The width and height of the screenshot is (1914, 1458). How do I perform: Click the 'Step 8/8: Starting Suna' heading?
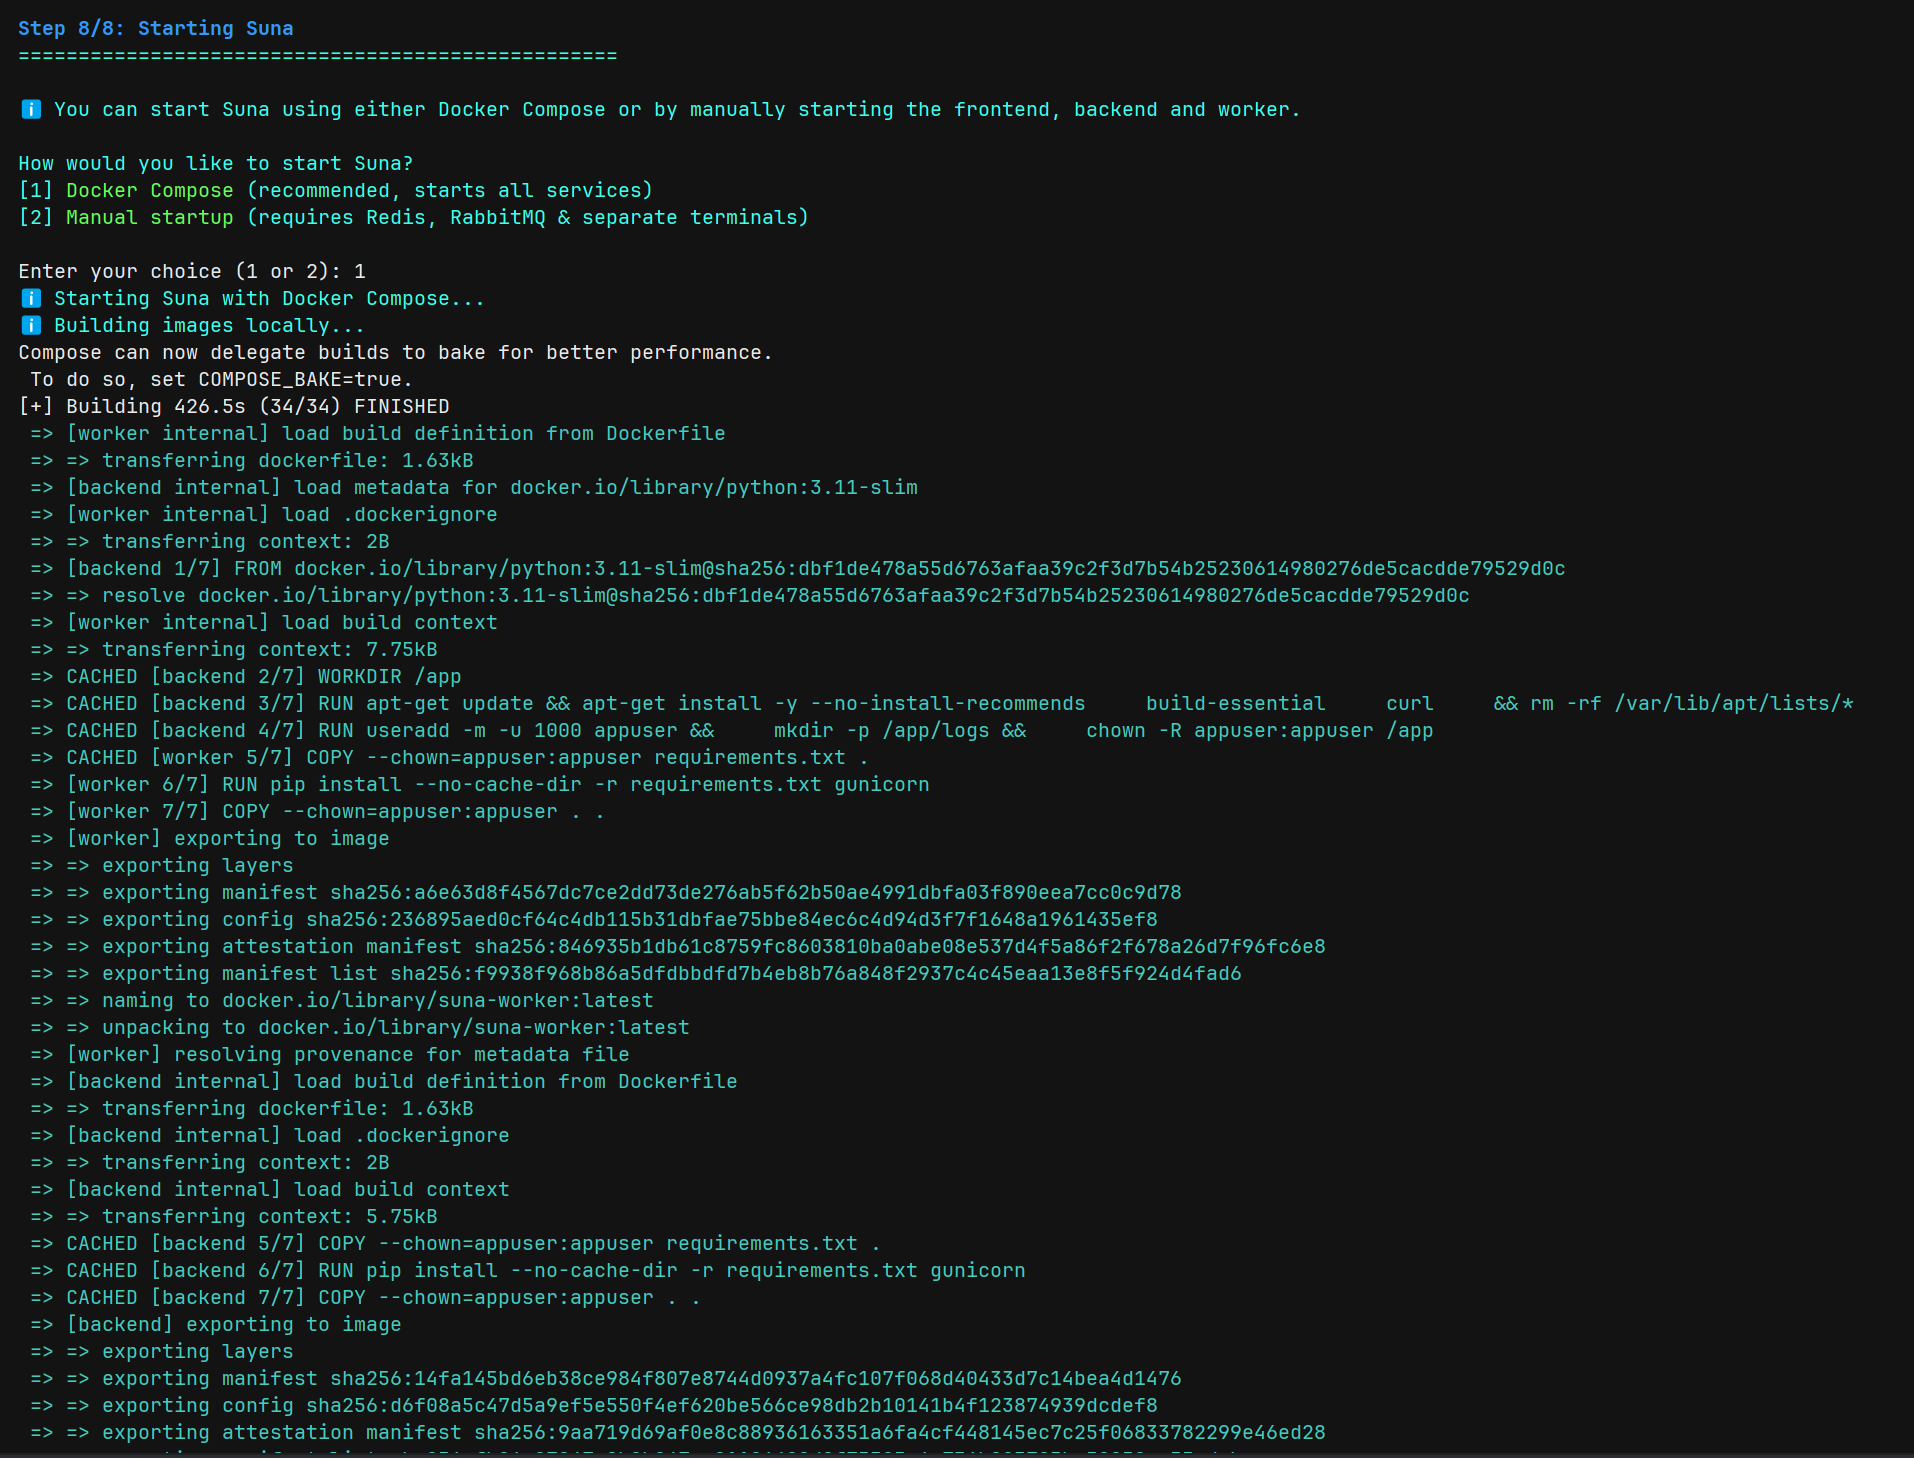[x=156, y=28]
